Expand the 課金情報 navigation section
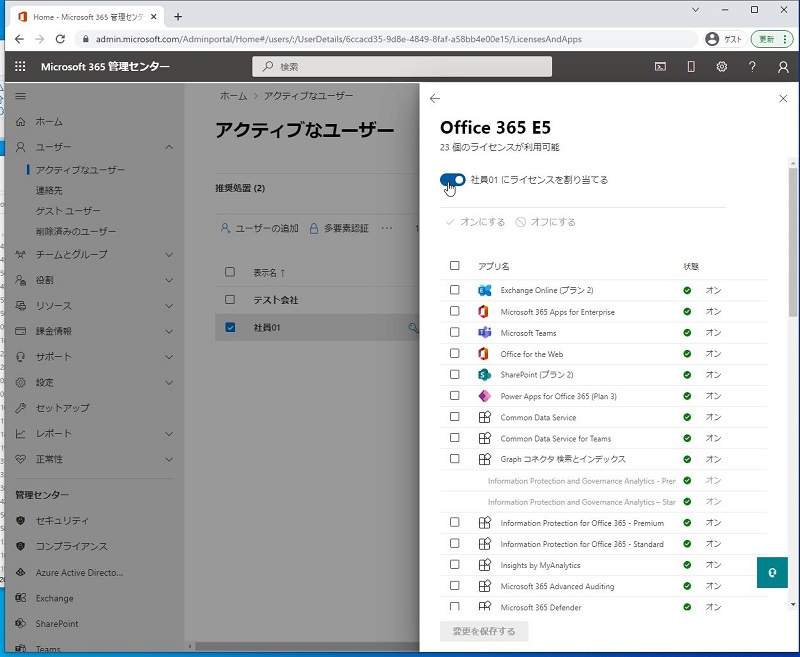This screenshot has height=657, width=800. [x=169, y=331]
